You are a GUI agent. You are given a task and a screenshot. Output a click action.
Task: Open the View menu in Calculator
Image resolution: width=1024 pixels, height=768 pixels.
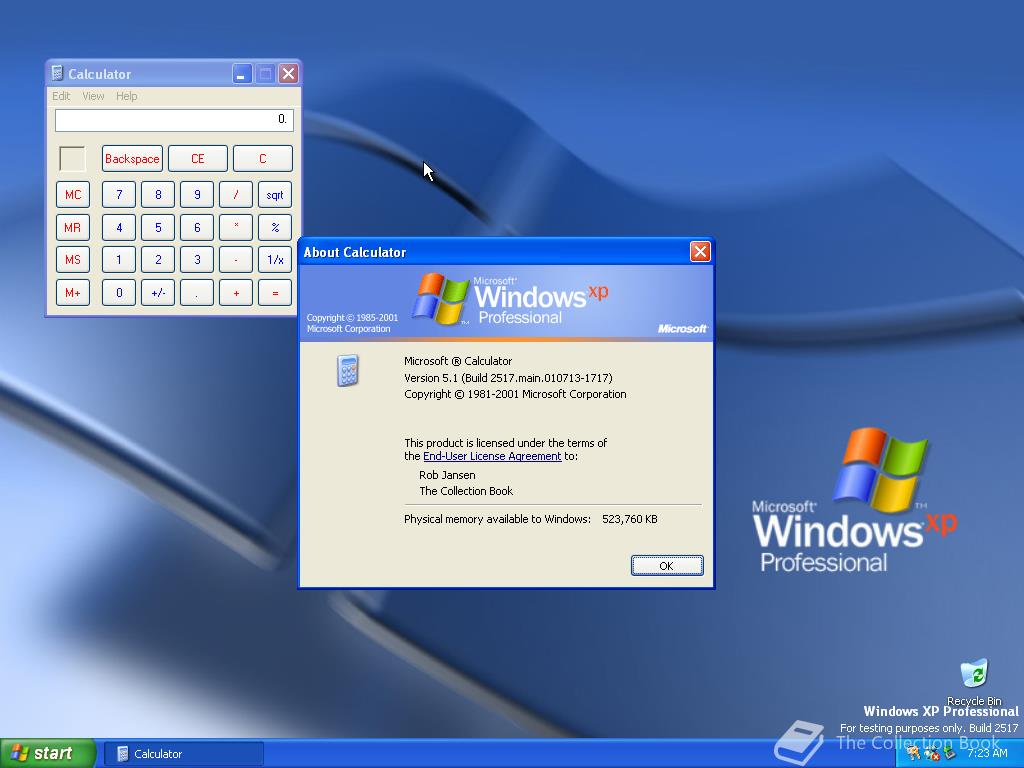pyautogui.click(x=93, y=96)
